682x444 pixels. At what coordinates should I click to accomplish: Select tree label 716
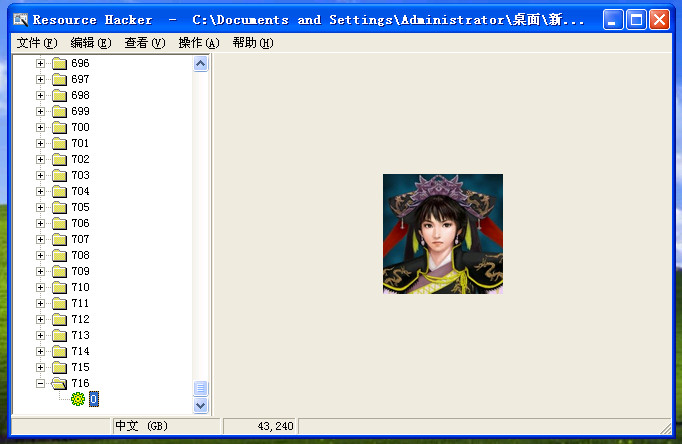pos(80,384)
